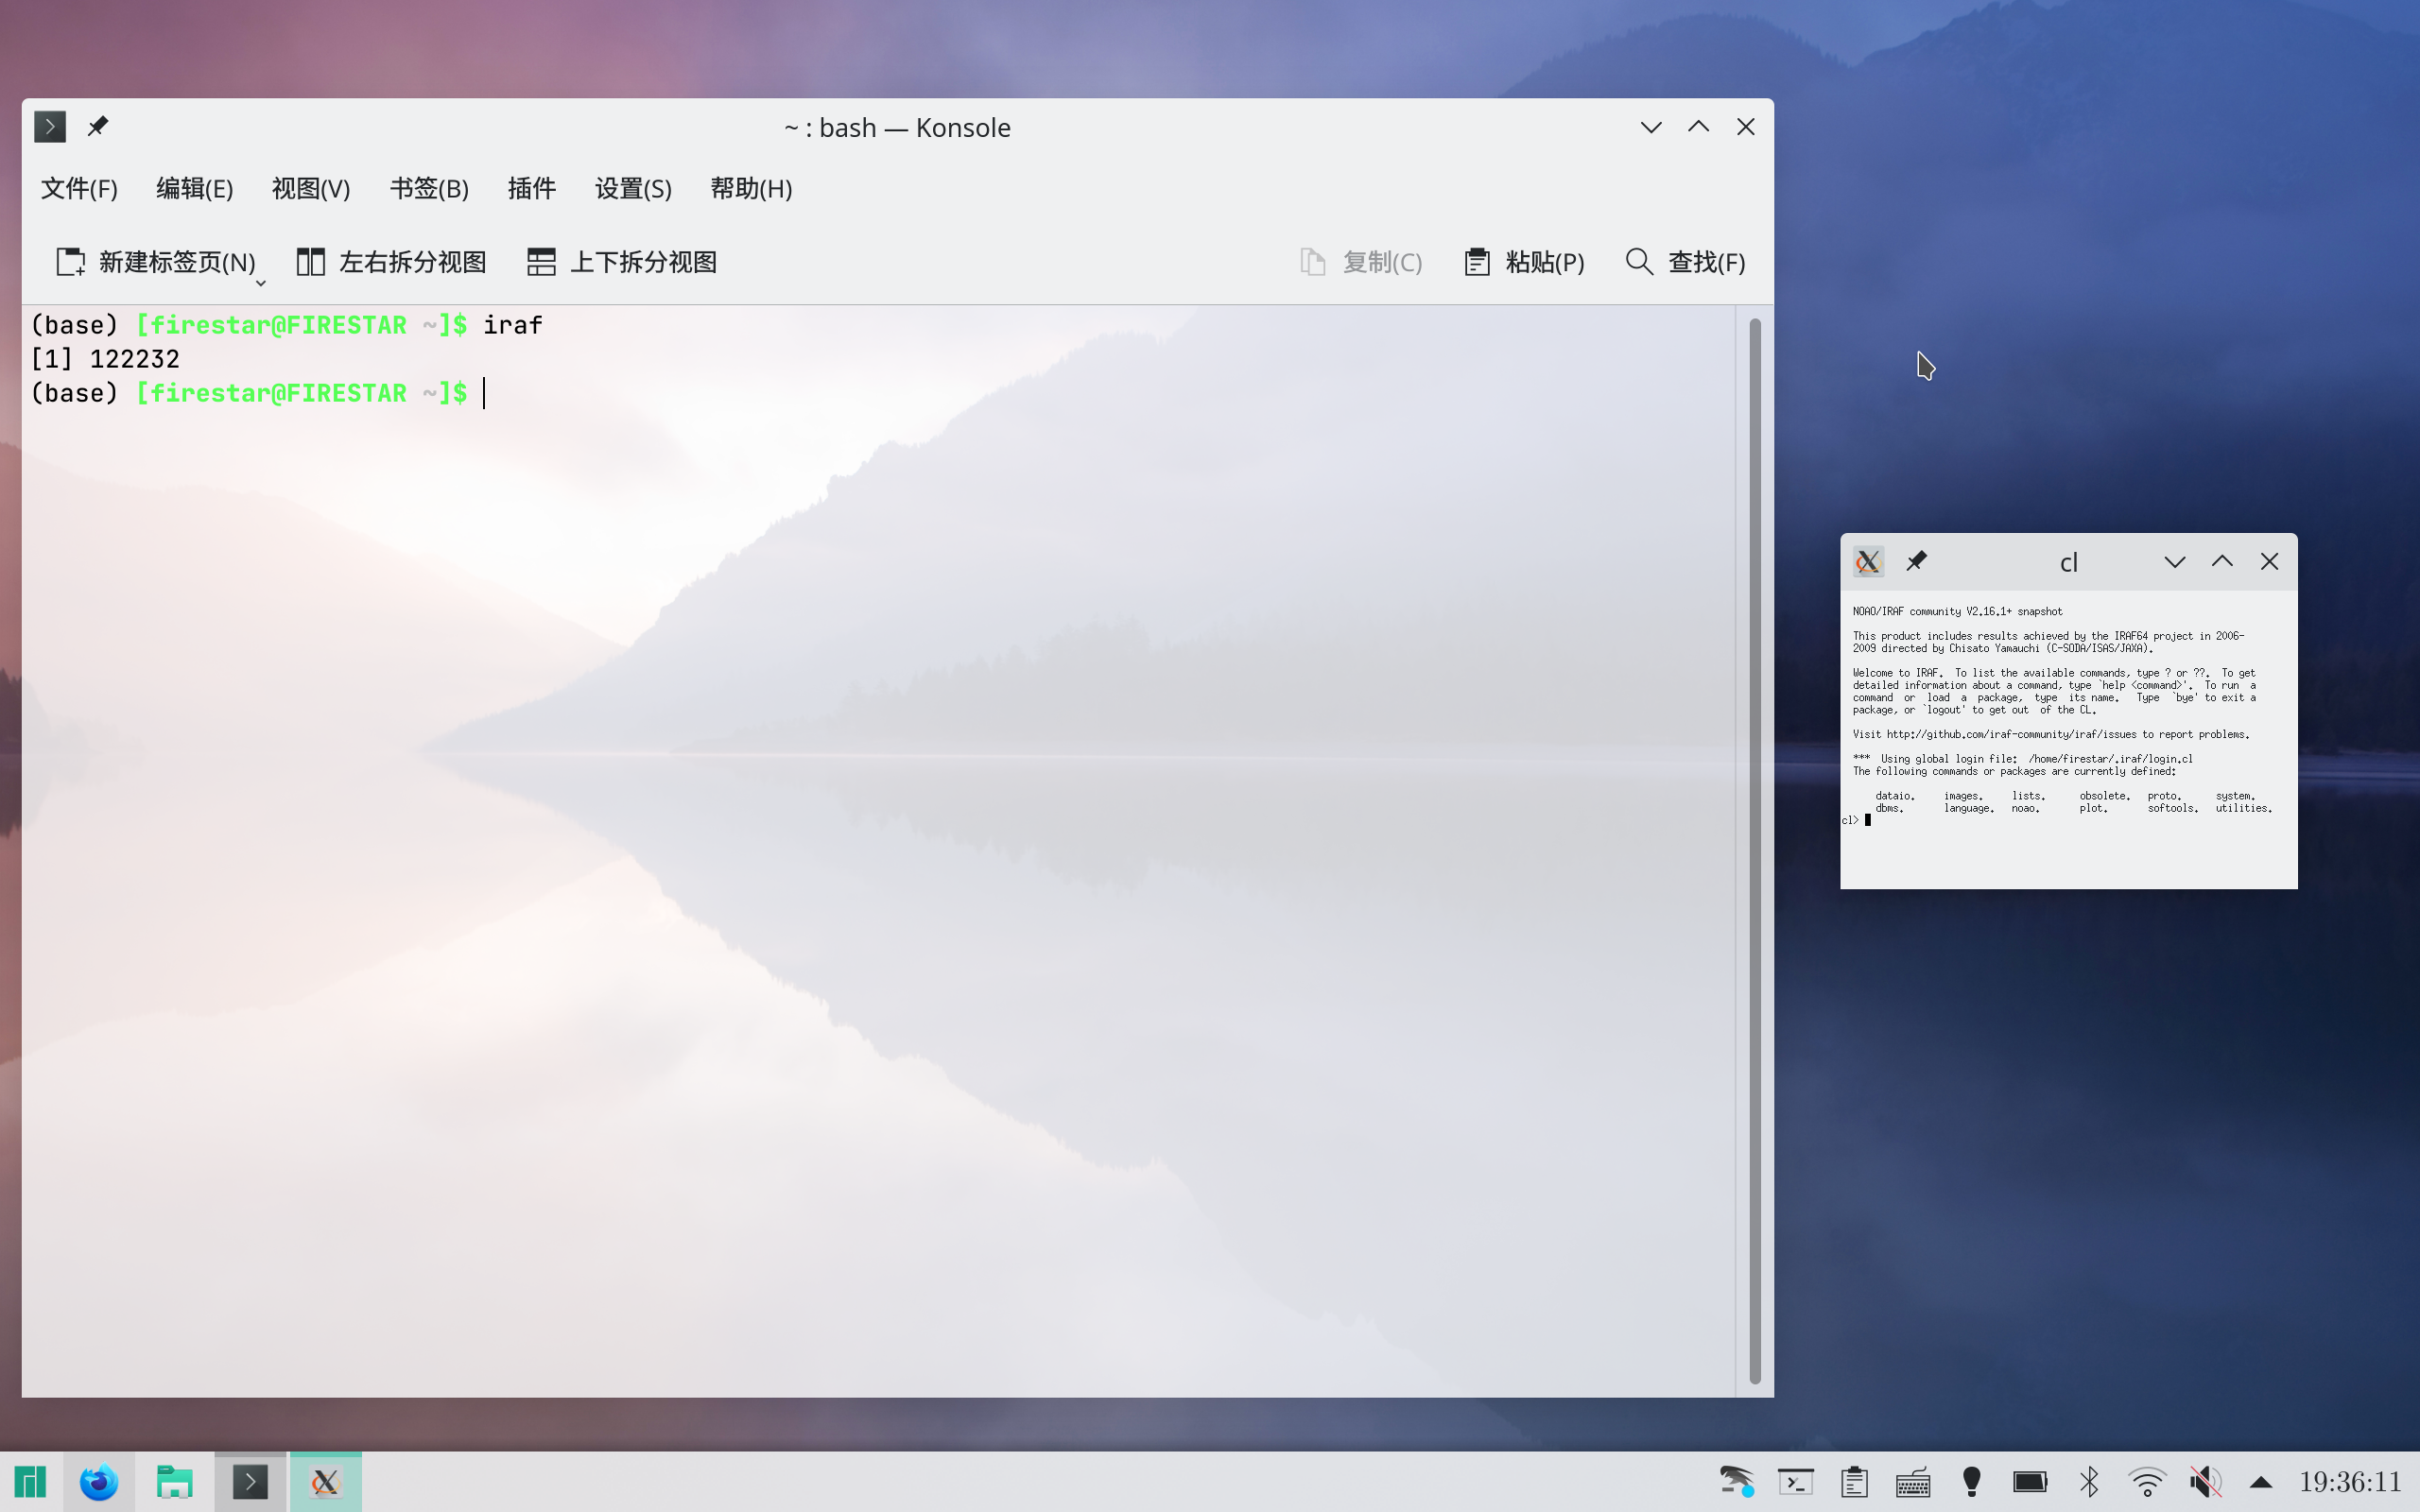Open the 书签(B) menu in Konsole
Screen dimensions: 2420x1512
tap(429, 188)
